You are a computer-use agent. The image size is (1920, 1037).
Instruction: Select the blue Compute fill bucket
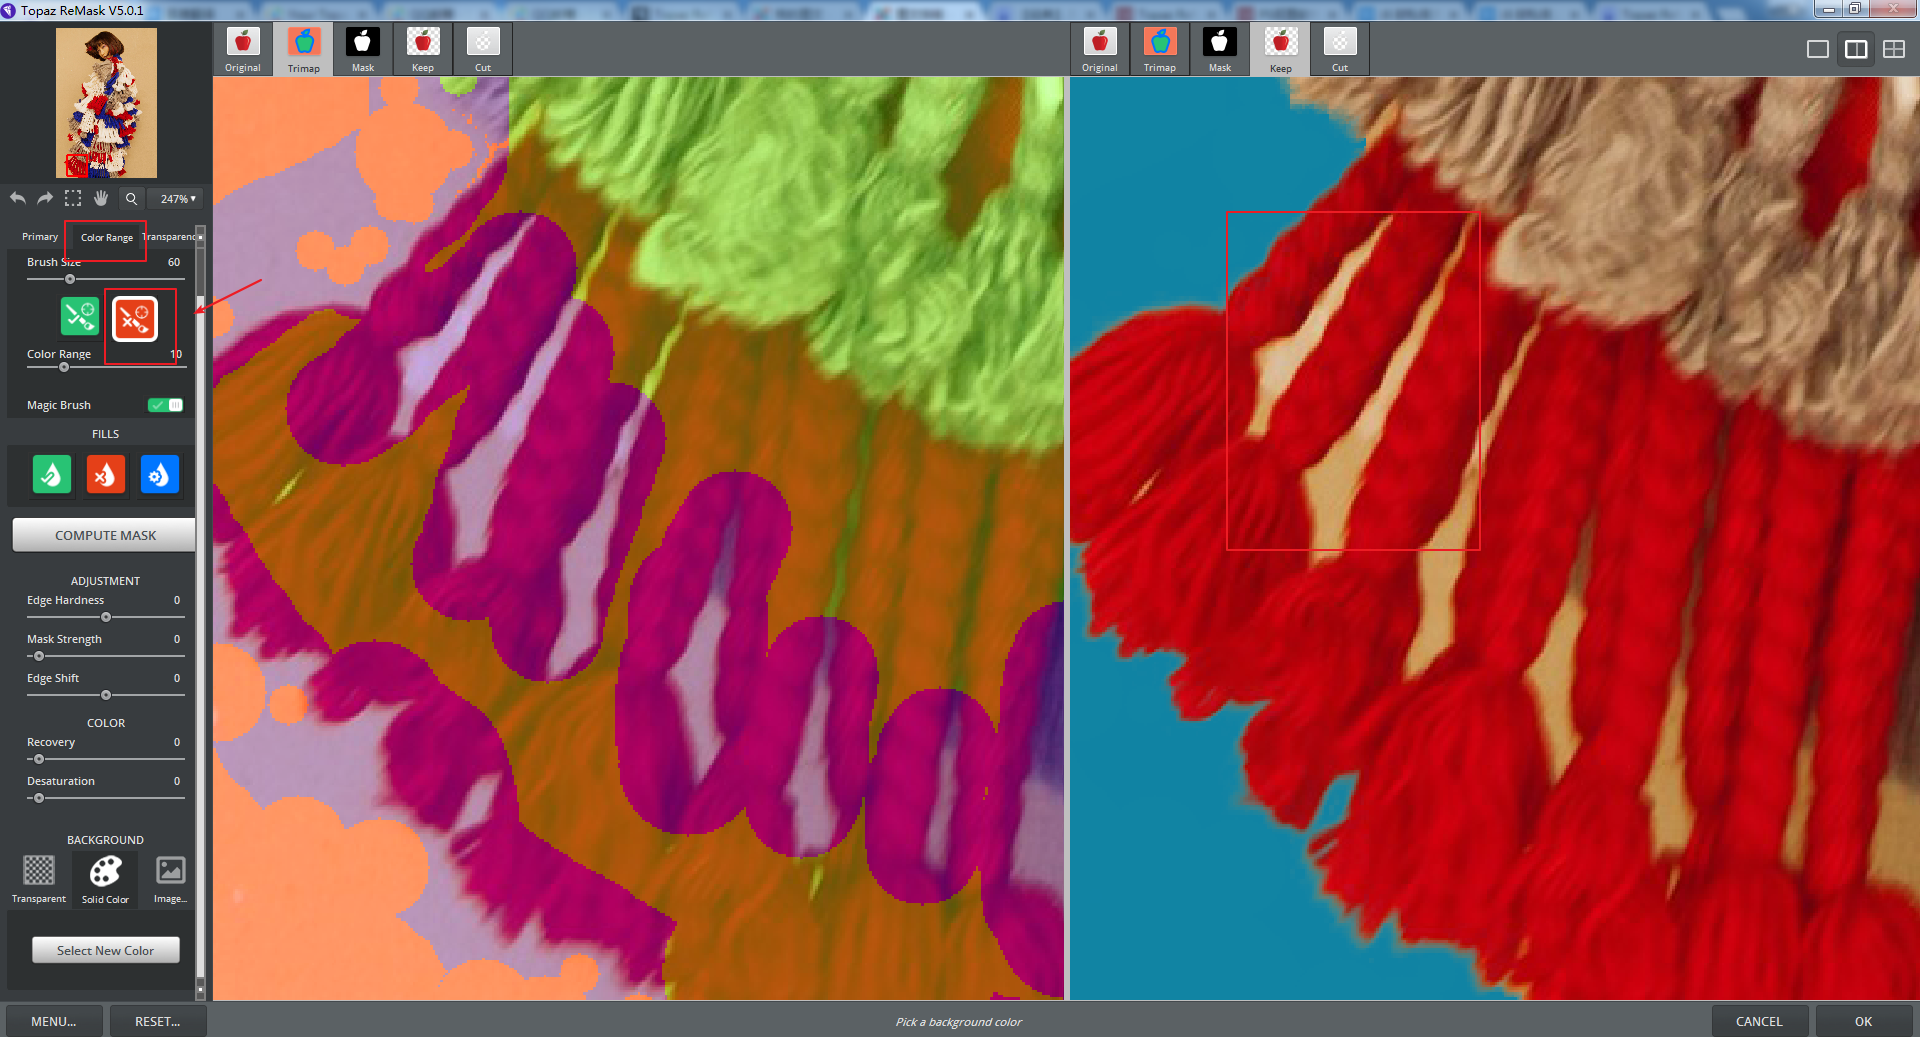pyautogui.click(x=160, y=475)
